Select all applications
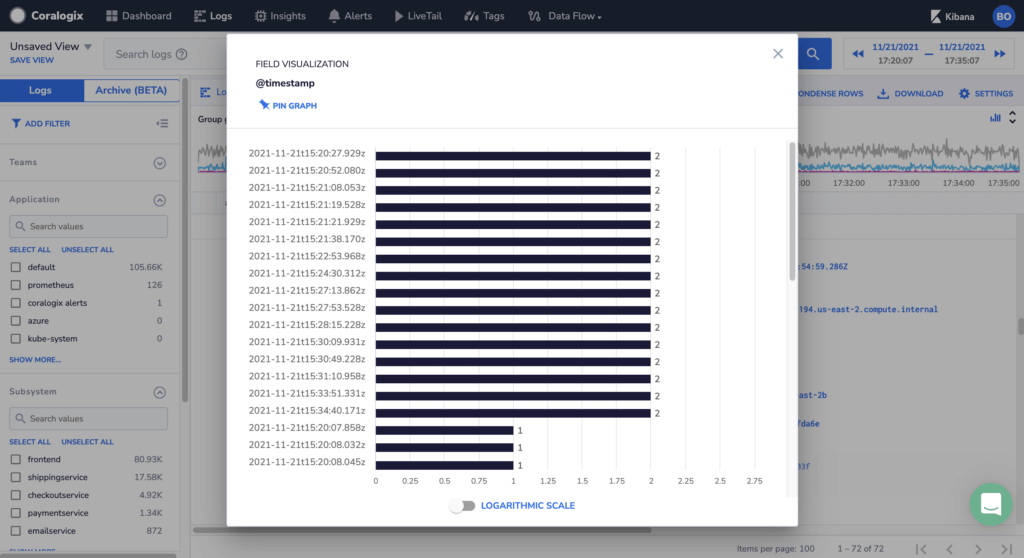This screenshot has height=558, width=1024. click(x=29, y=250)
